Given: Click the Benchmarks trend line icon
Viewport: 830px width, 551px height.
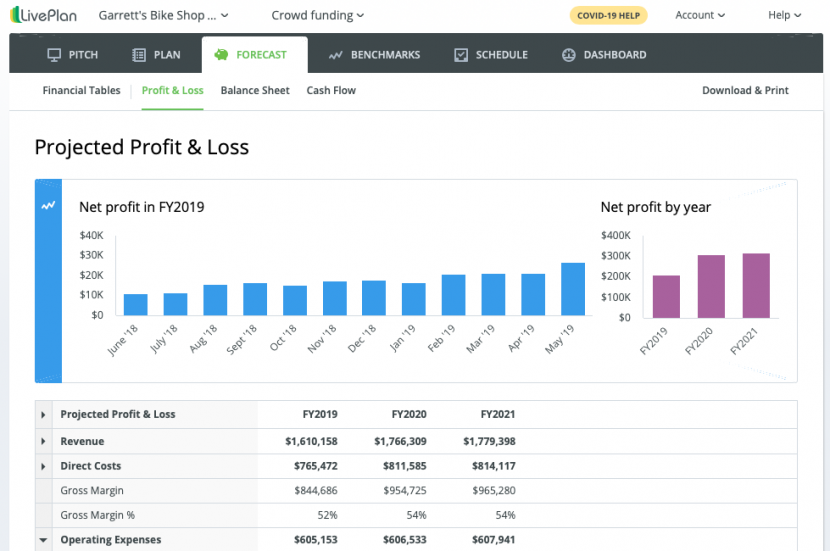Looking at the screenshot, I should [336, 55].
